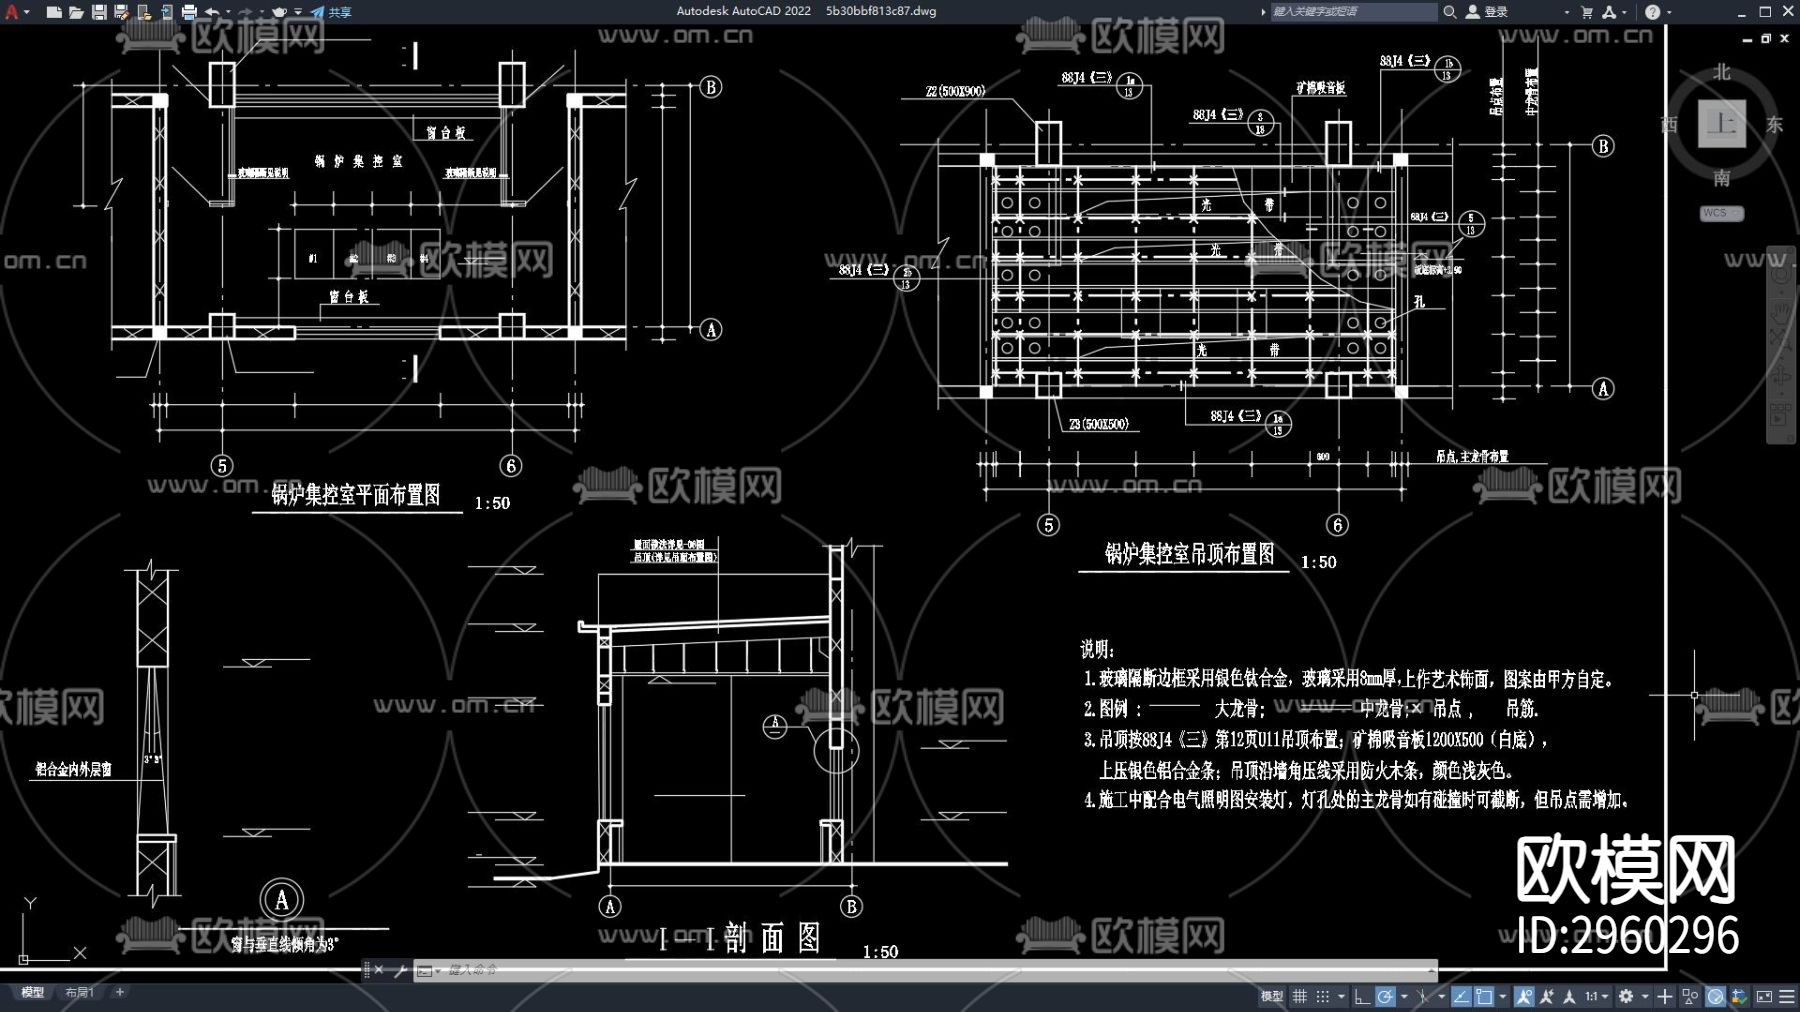
Task: Select the Plot (print) icon
Action: tap(191, 12)
